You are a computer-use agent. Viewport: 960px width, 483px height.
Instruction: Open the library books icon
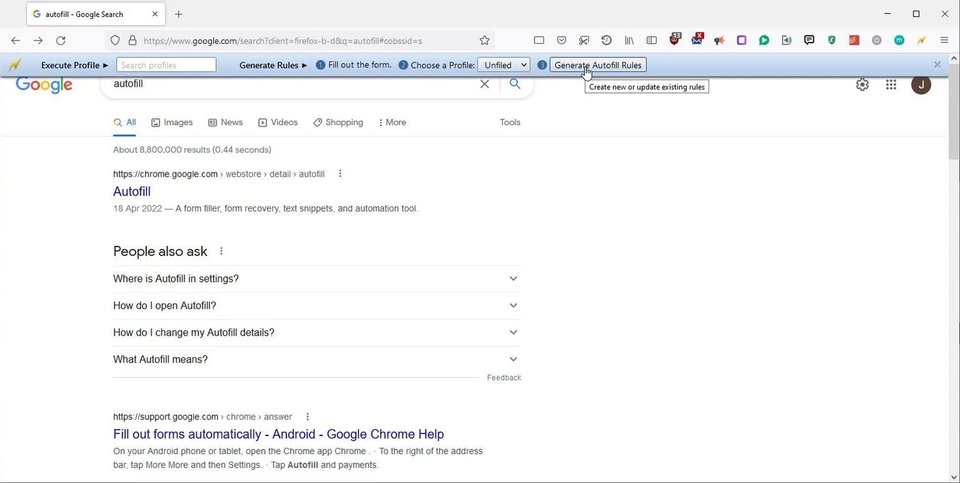629,40
